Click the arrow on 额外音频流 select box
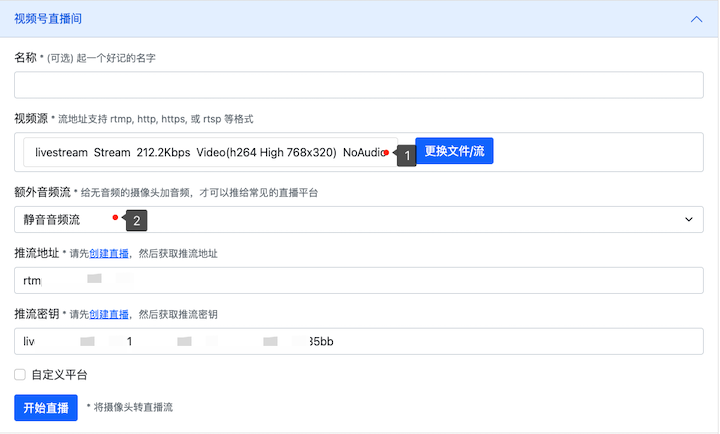Image resolution: width=720 pixels, height=434 pixels. [688, 219]
